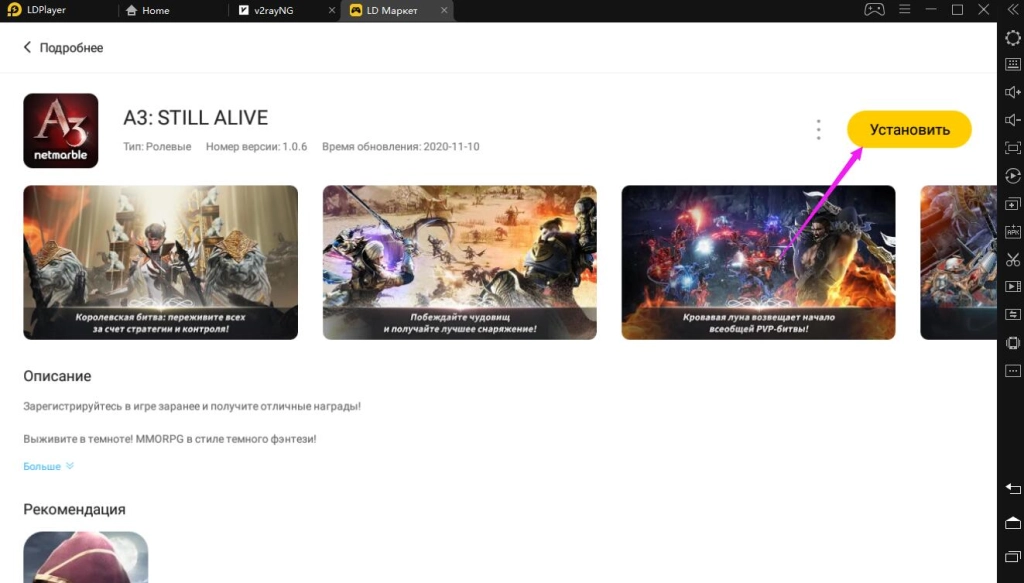
Task: Click the yellow "Установить" install button
Action: [908, 130]
